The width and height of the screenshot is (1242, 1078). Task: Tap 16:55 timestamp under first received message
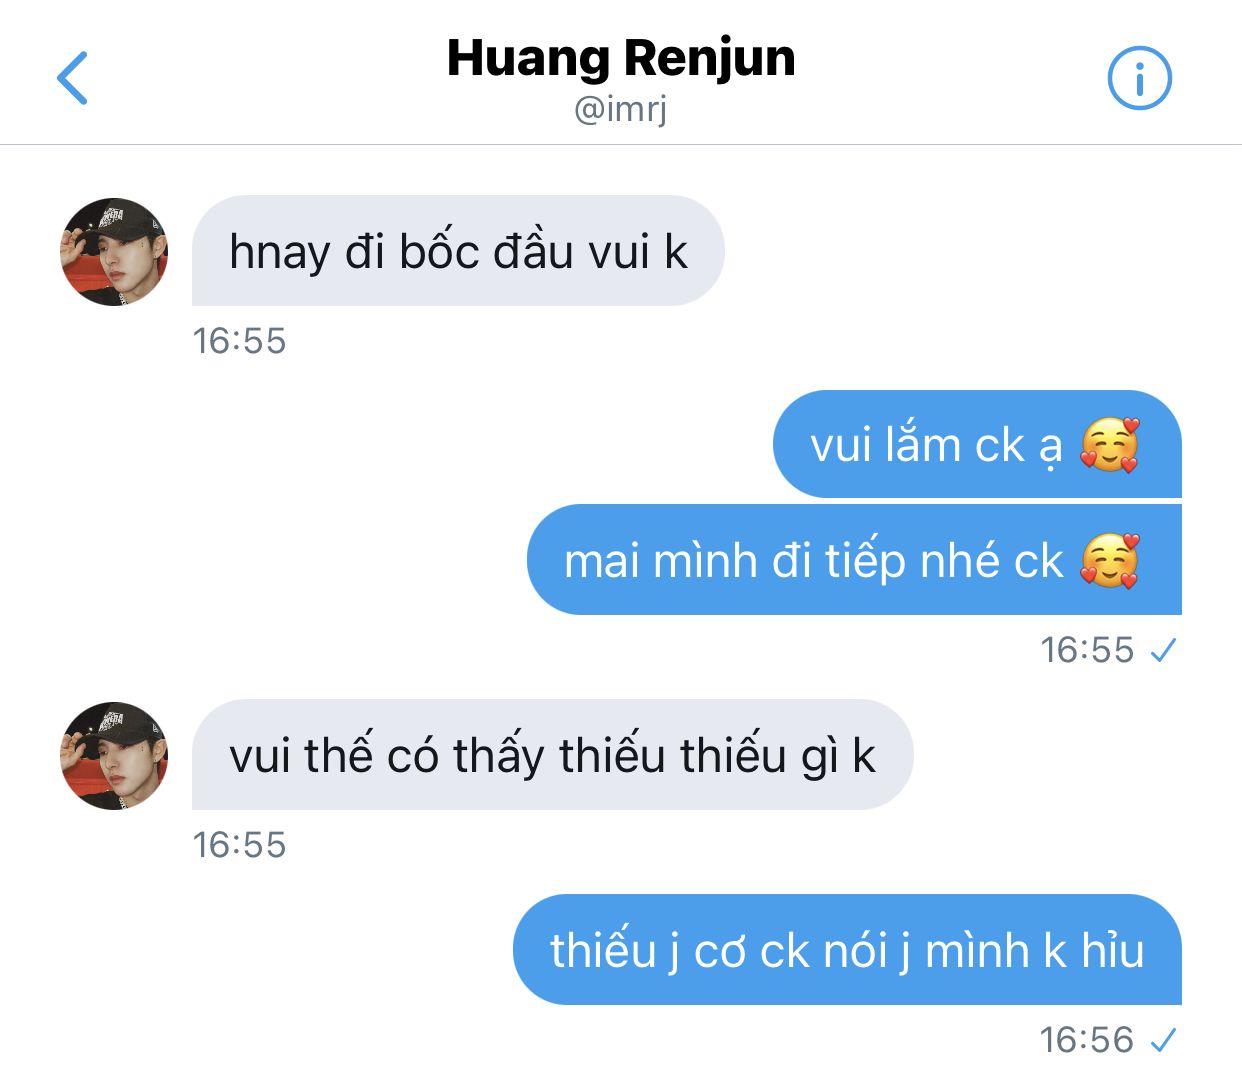pos(240,341)
